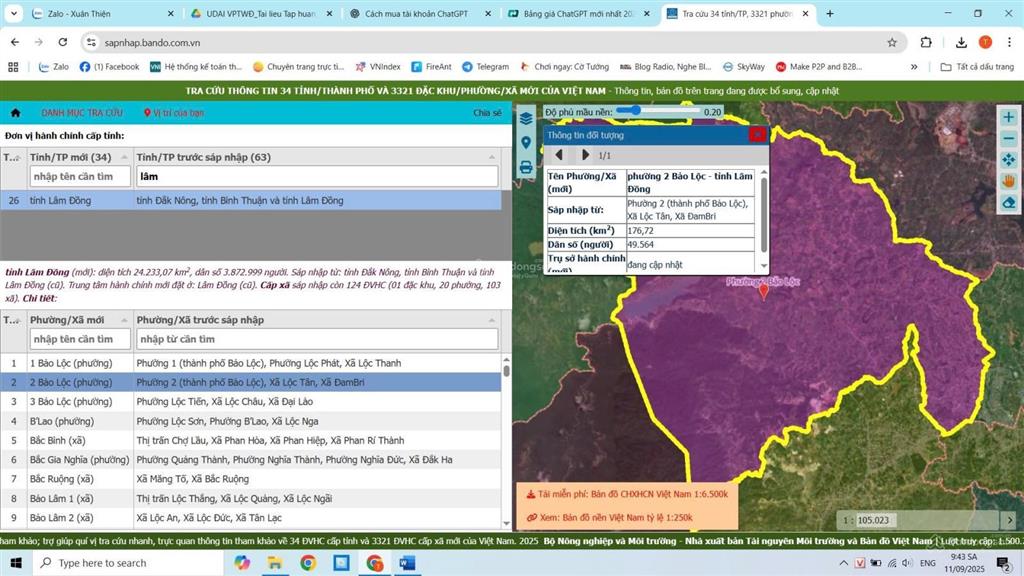The width and height of the screenshot is (1024, 576).
Task: Open the map layers icon
Action: point(526,118)
